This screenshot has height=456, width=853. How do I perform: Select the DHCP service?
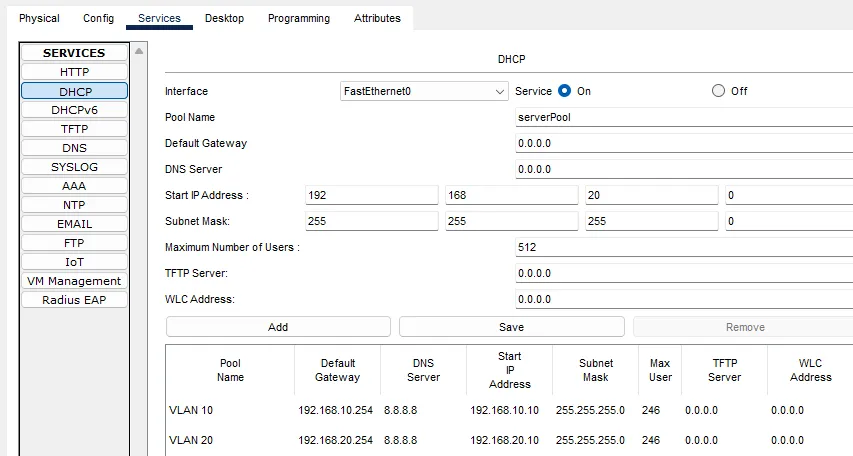(x=75, y=91)
